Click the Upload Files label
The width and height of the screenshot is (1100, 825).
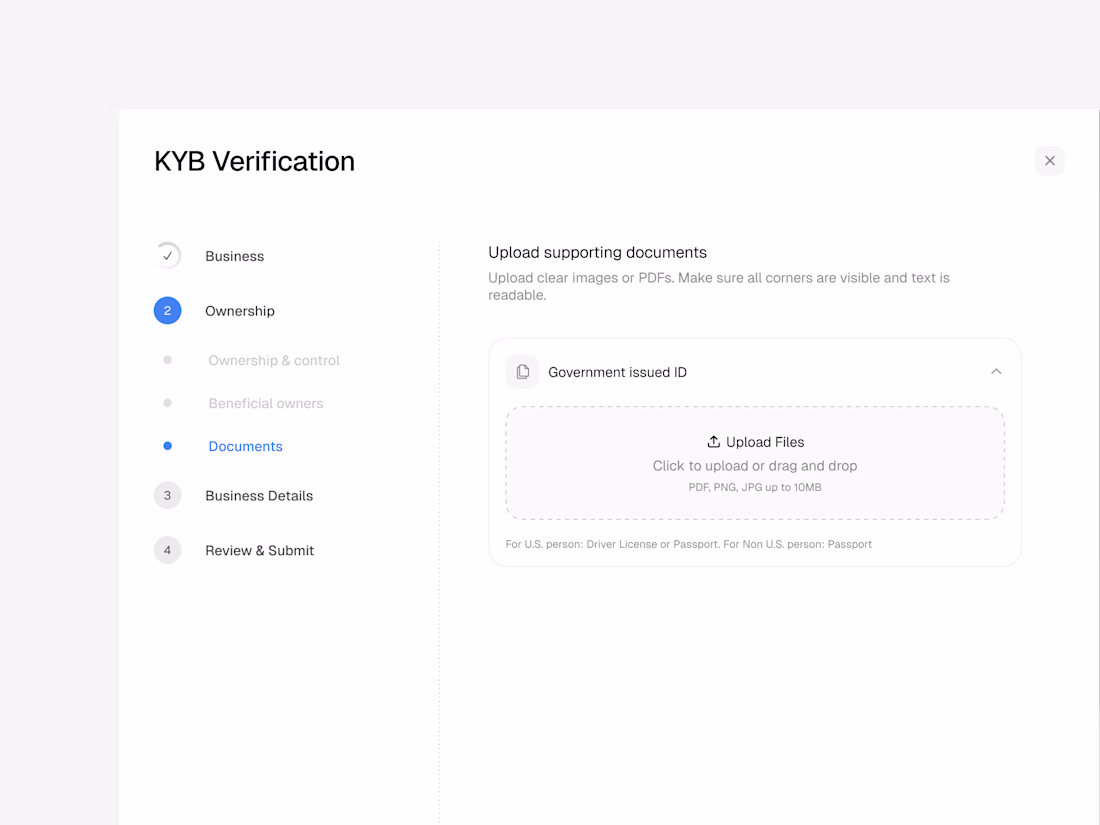point(765,442)
